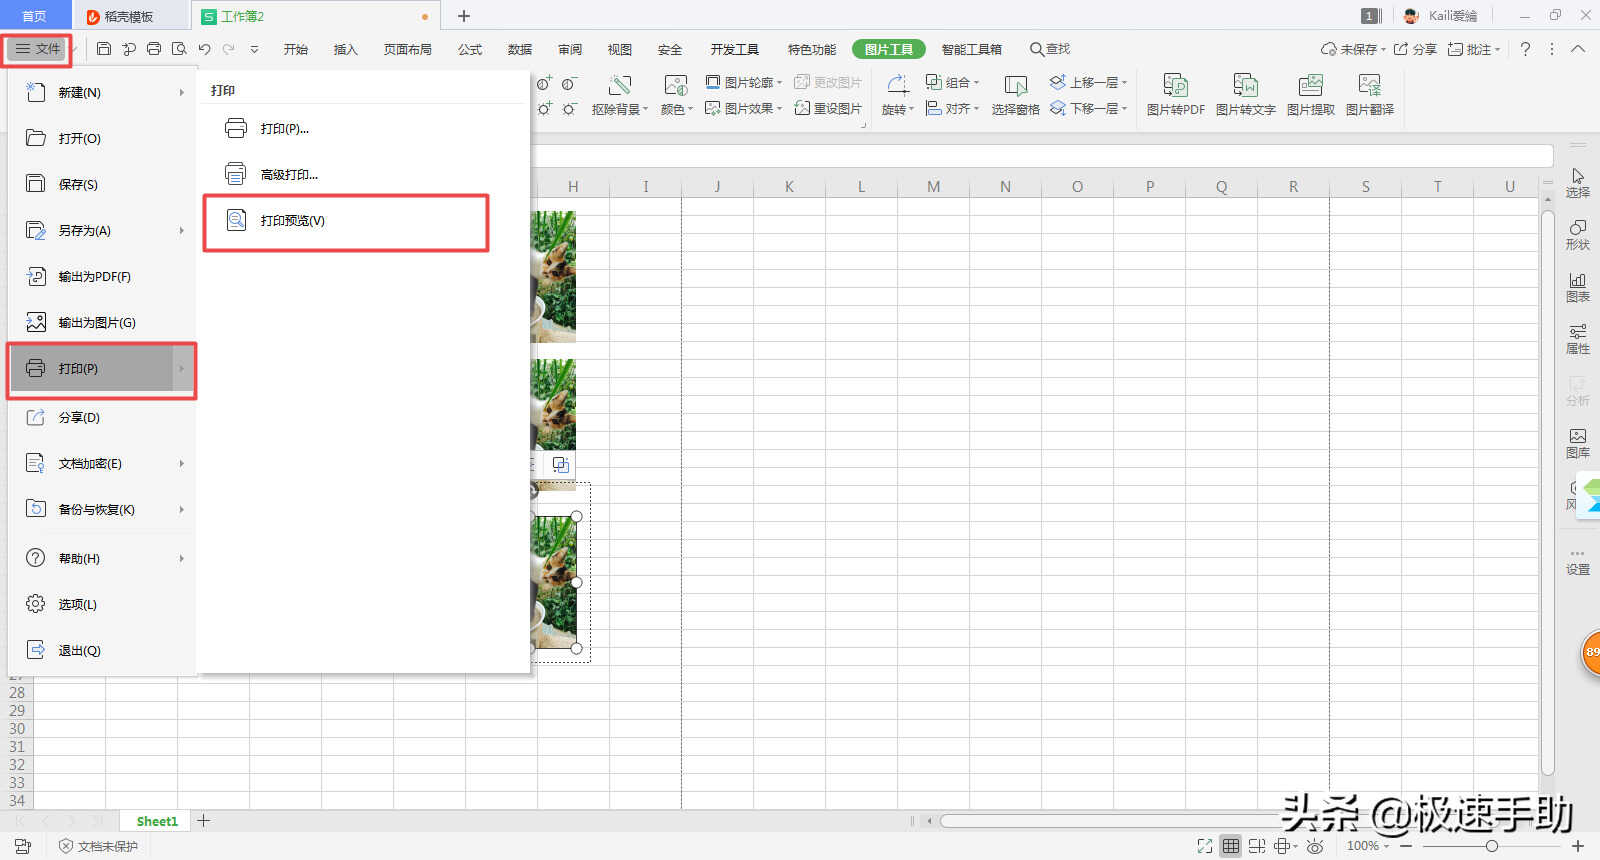Image resolution: width=1600 pixels, height=860 pixels.
Task: Click the 分享 share button at top right
Action: (x=1415, y=49)
